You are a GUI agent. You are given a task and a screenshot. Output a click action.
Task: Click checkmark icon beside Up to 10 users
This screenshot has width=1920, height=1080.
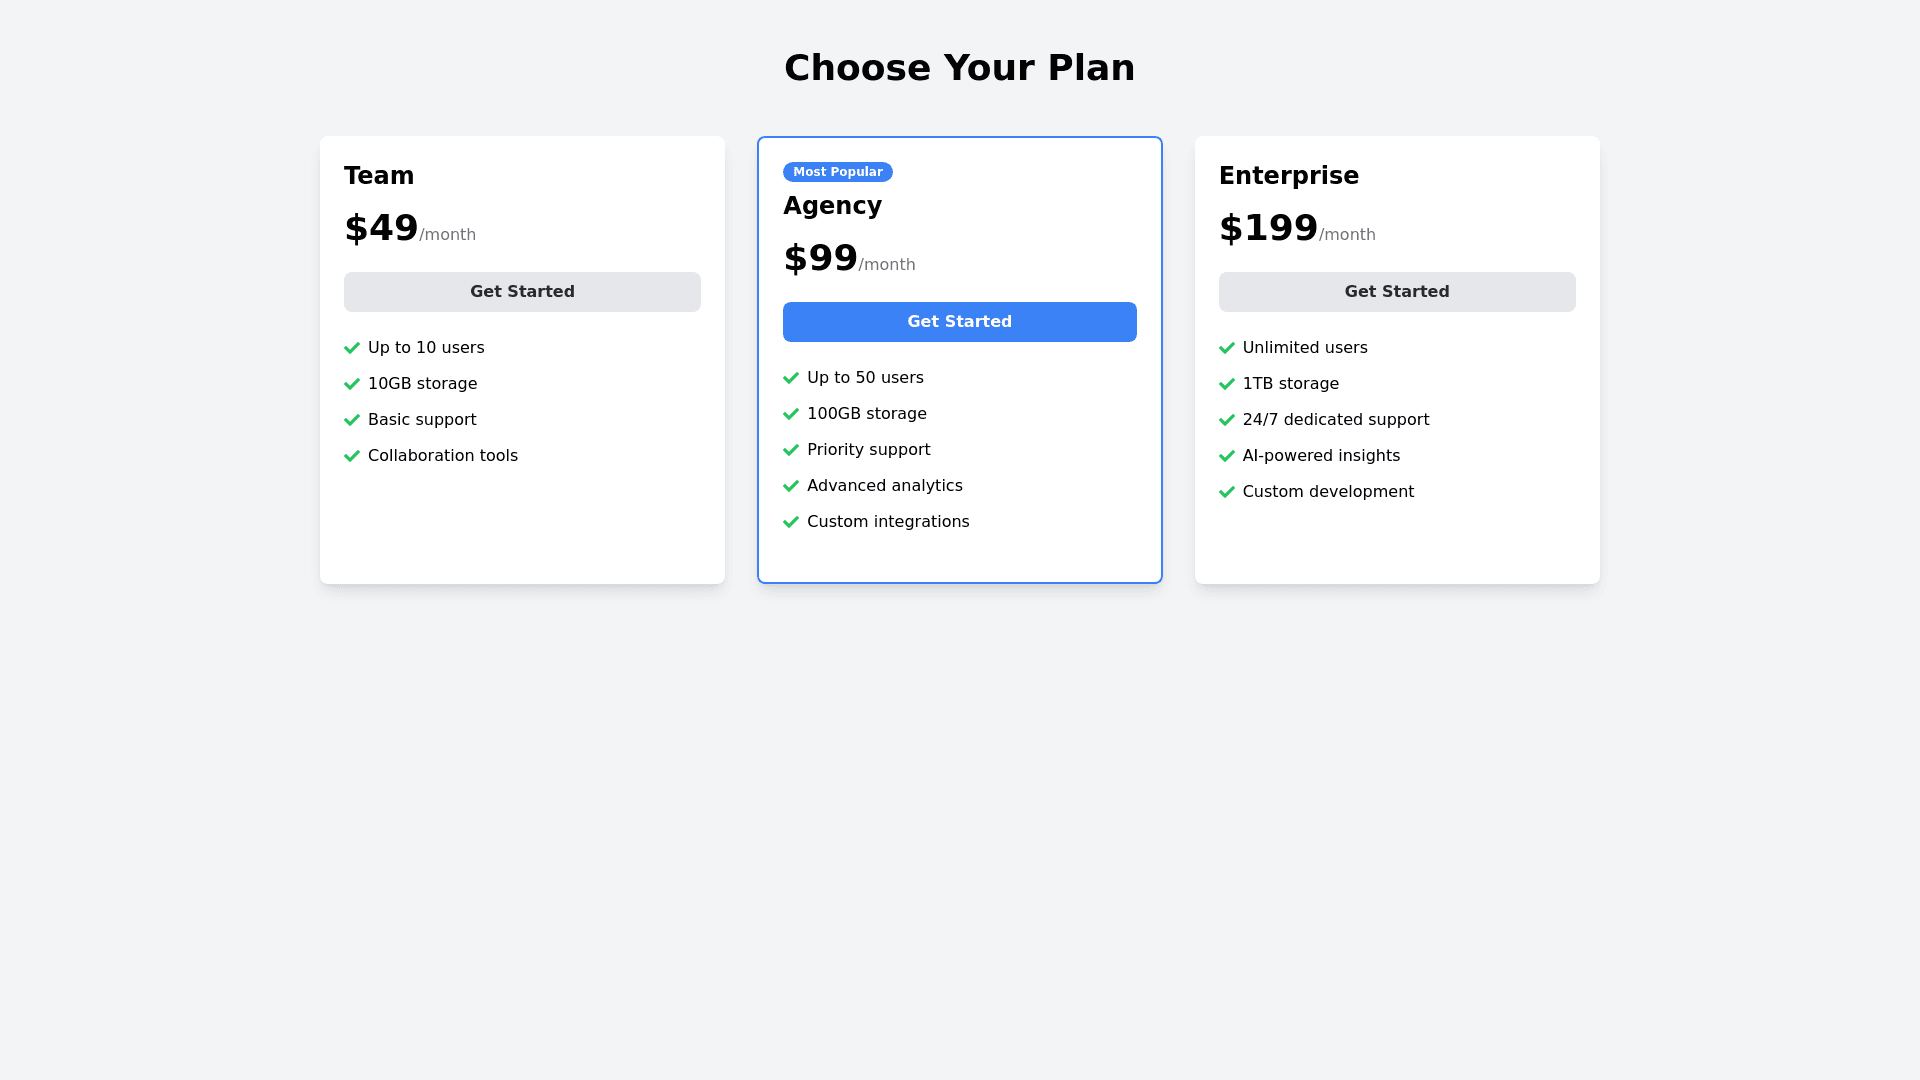tap(352, 348)
